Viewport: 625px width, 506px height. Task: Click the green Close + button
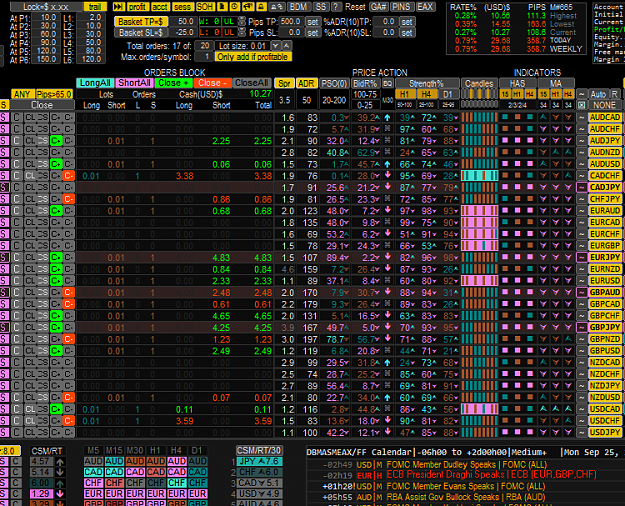coord(174,83)
